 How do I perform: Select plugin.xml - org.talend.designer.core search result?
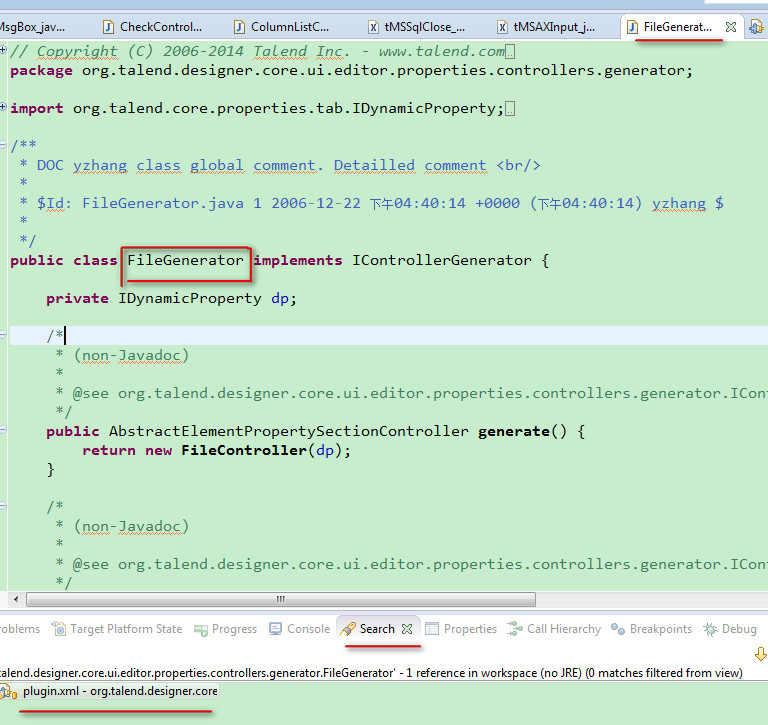(109, 691)
